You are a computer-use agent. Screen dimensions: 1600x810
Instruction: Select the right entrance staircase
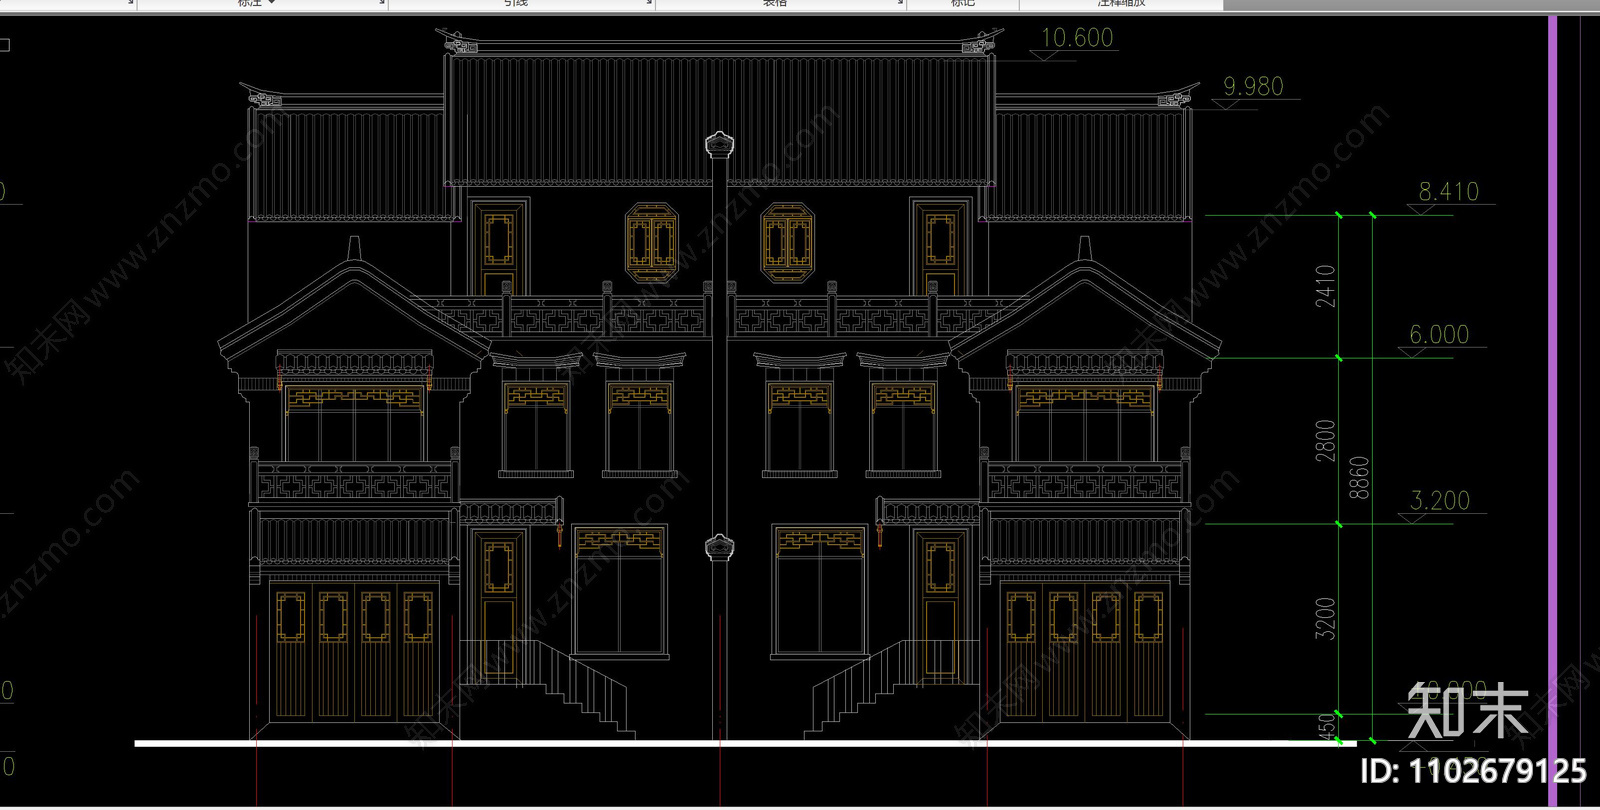[892, 690]
